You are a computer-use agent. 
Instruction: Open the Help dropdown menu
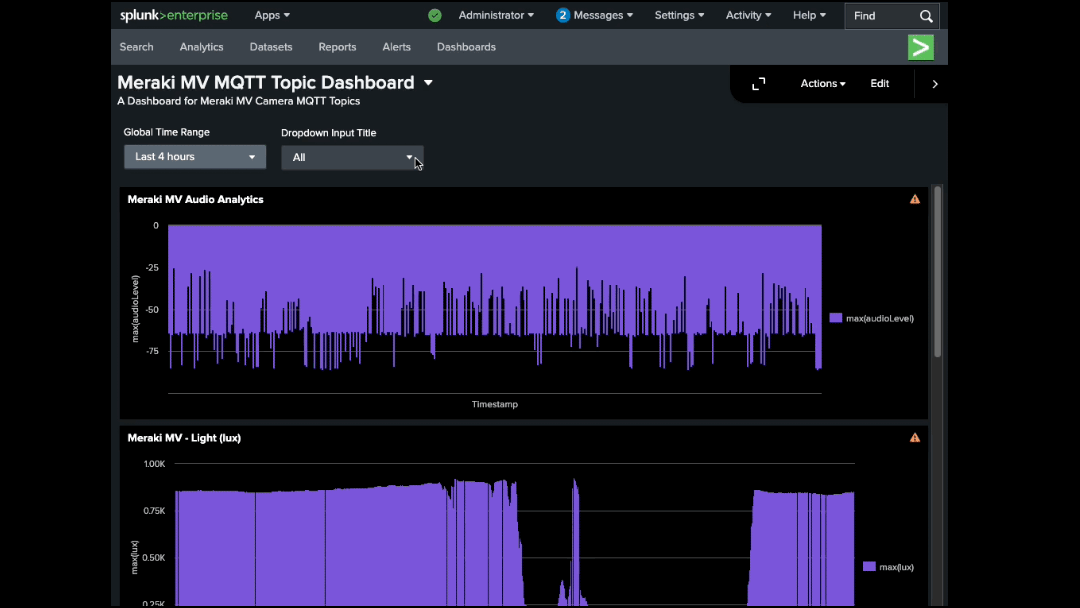pyautogui.click(x=809, y=15)
